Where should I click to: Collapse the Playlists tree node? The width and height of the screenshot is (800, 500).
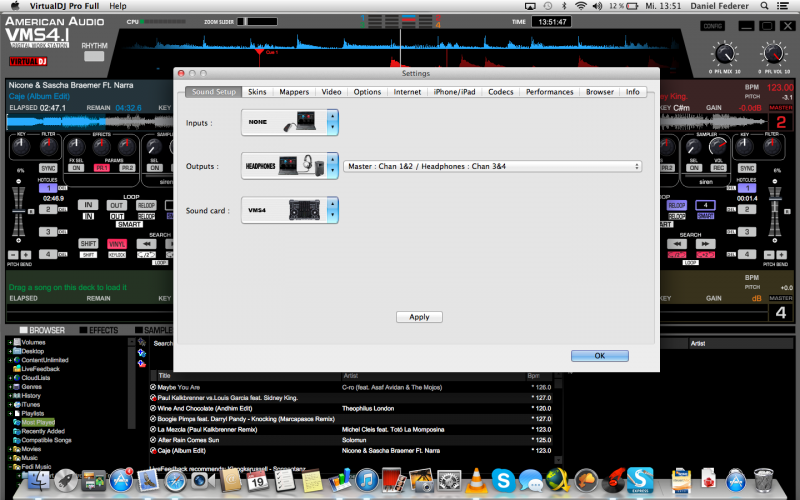click(x=10, y=413)
